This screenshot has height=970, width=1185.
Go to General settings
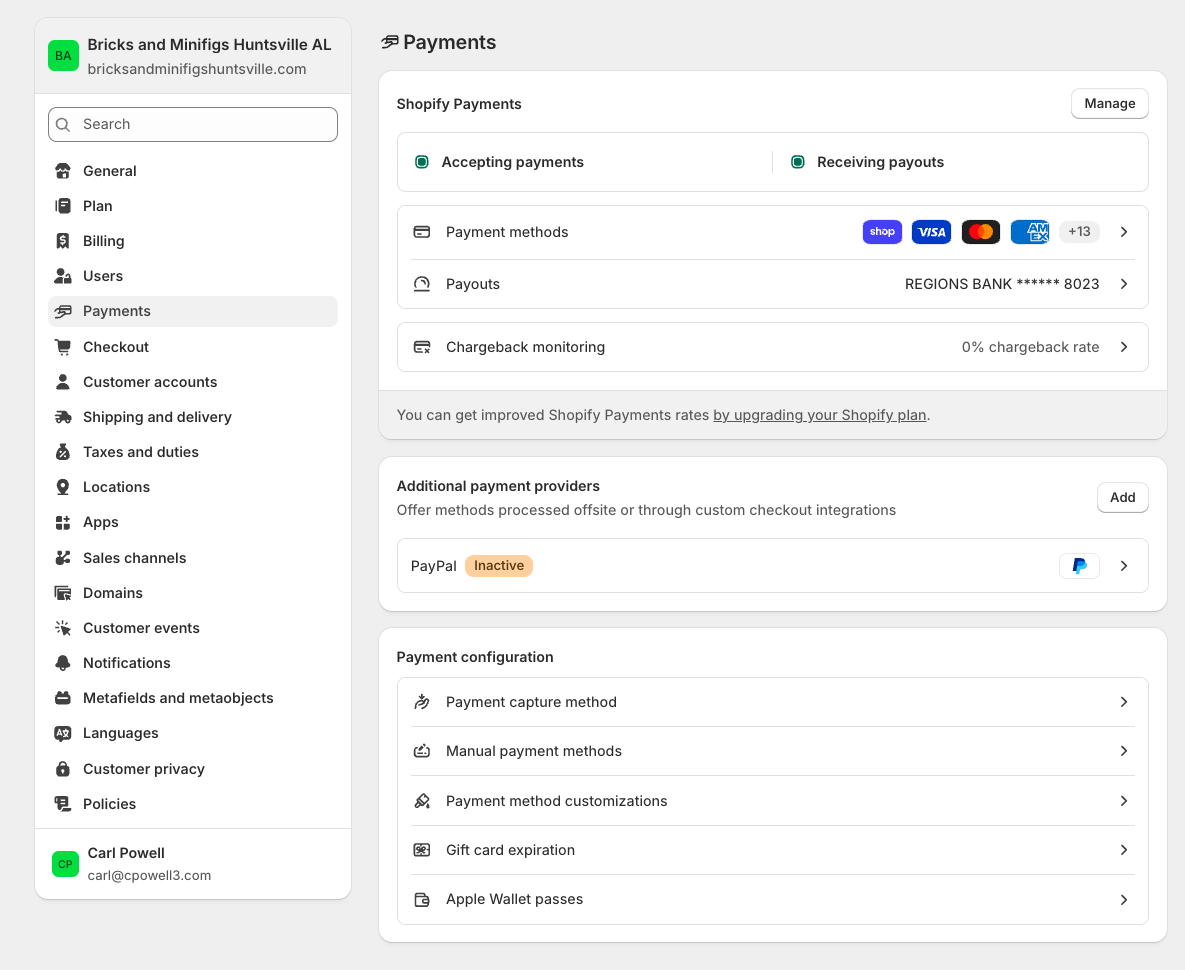pyautogui.click(x=193, y=171)
